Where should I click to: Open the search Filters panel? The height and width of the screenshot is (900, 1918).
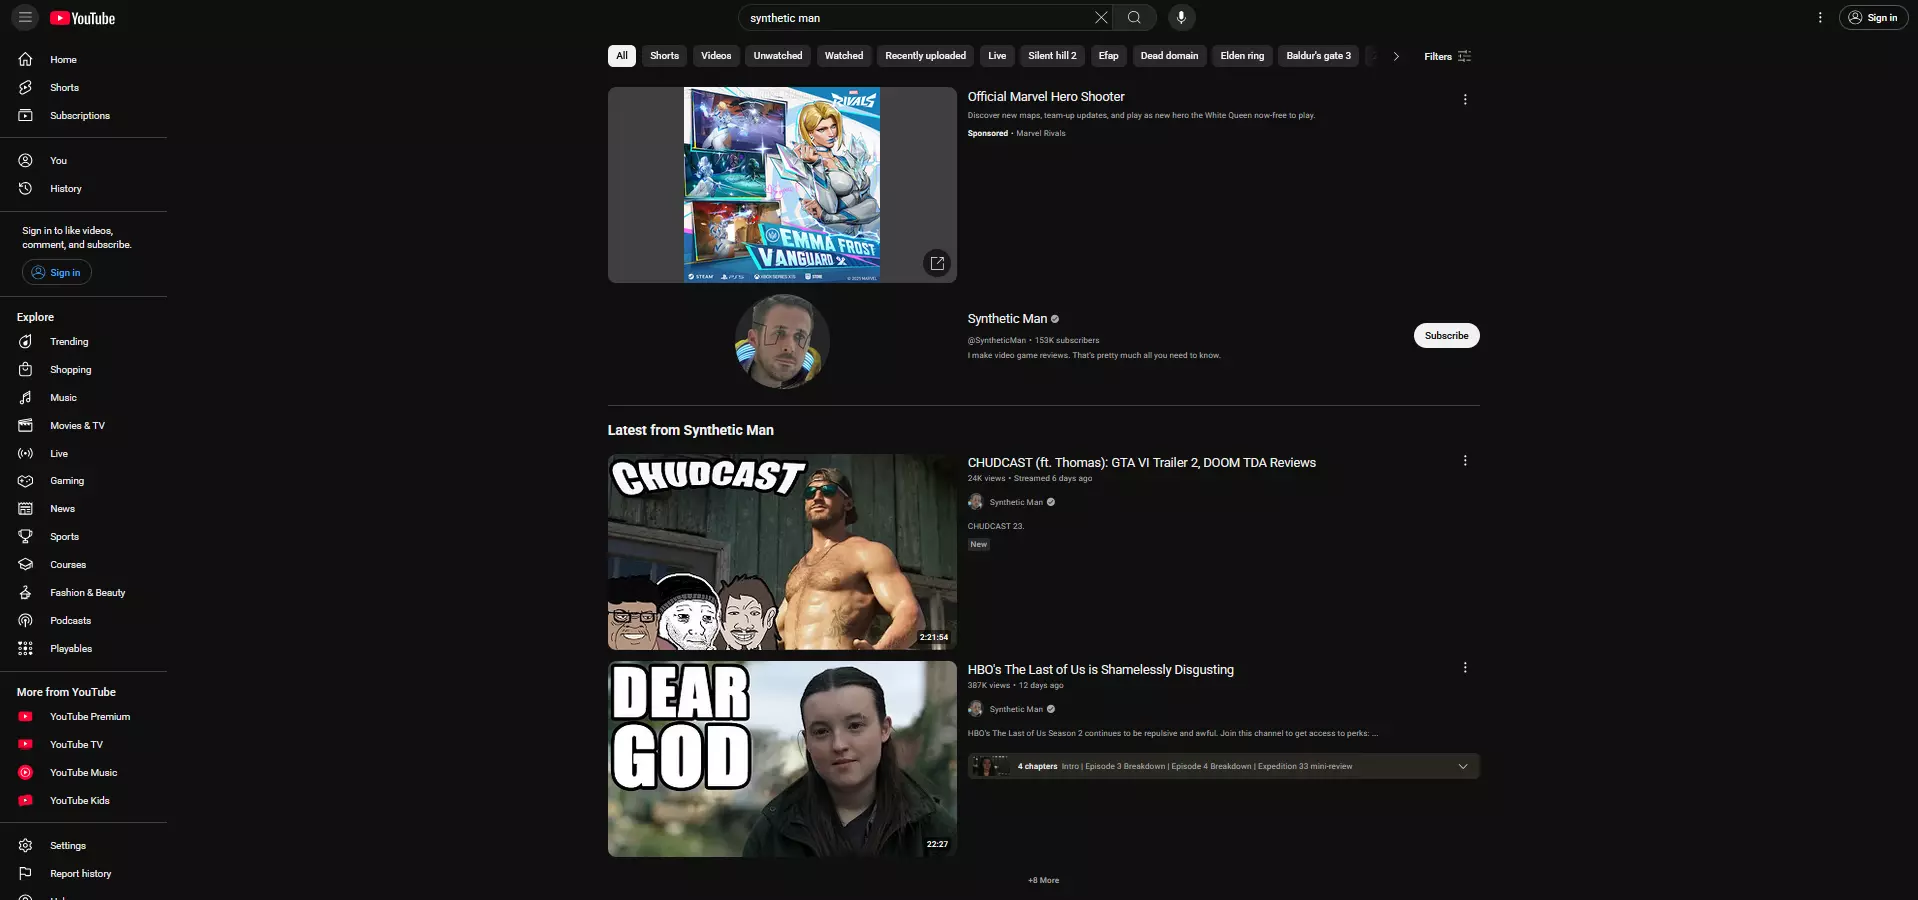click(x=1447, y=56)
